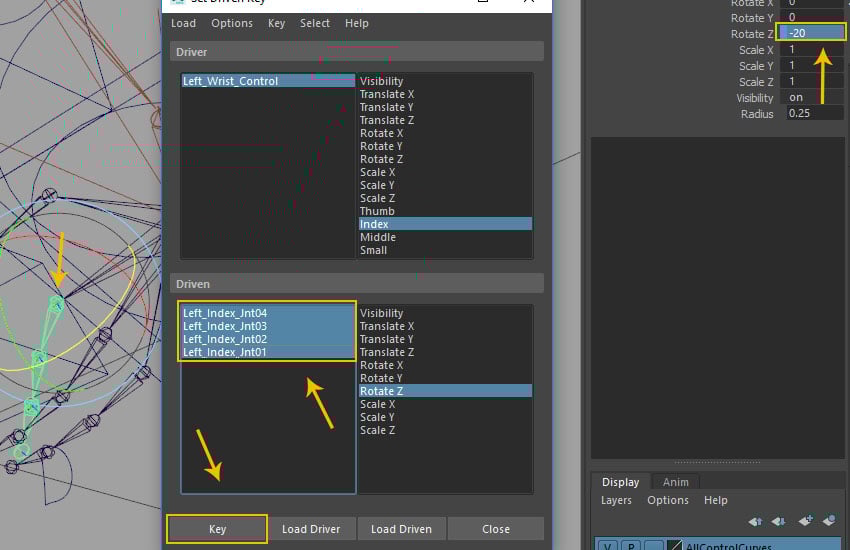Click Scale Y value field in Channel Box
The width and height of the screenshot is (850, 550).
click(812, 65)
